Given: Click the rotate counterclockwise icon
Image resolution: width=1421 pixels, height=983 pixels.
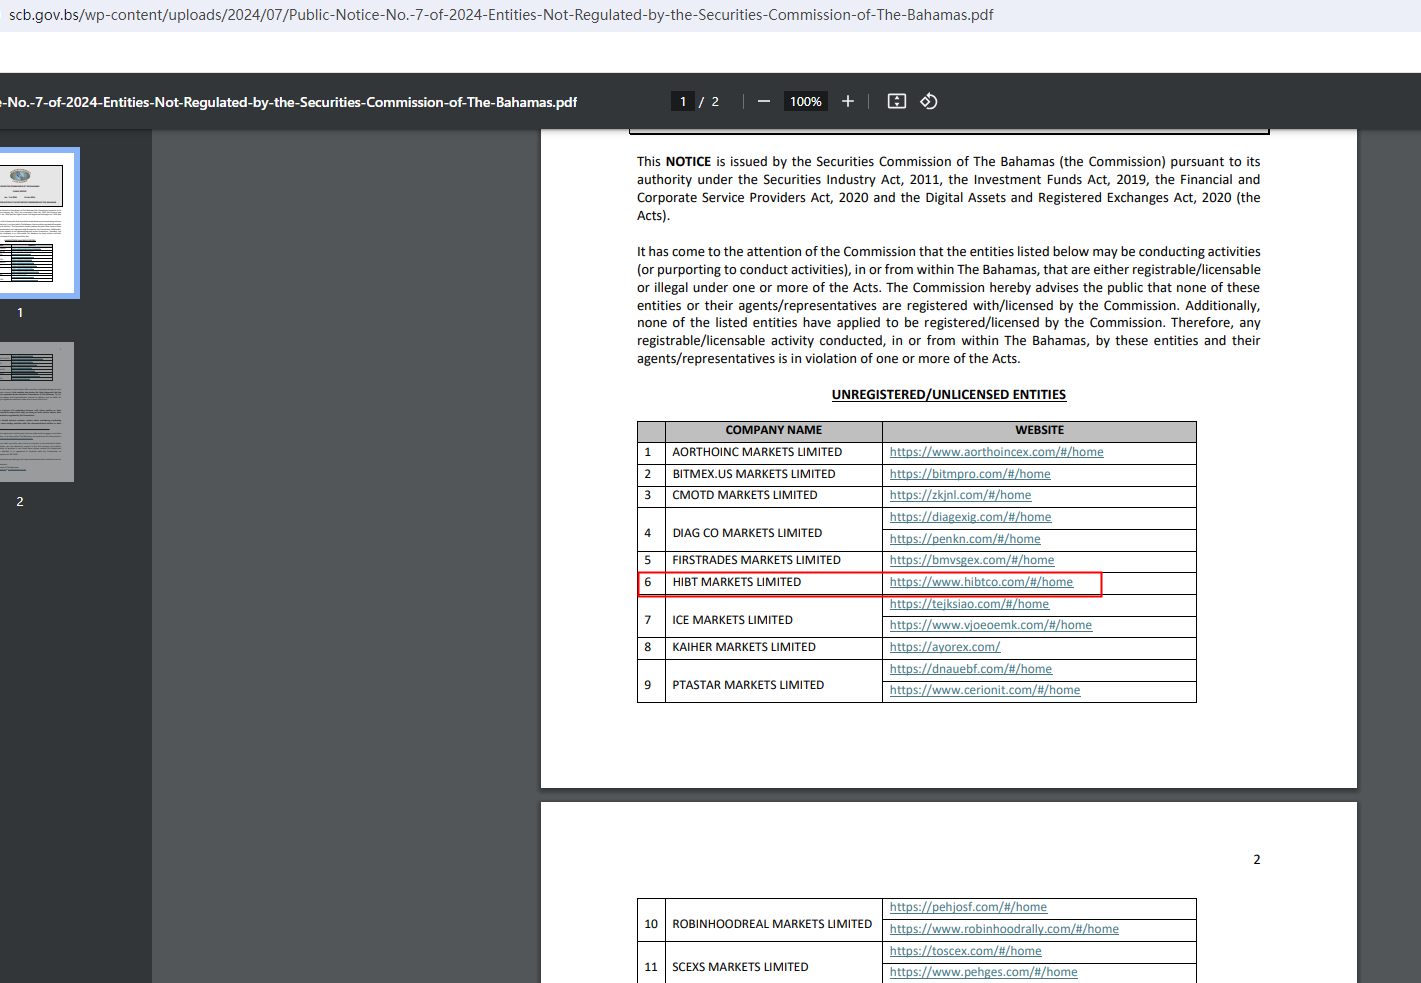Looking at the screenshot, I should (929, 101).
